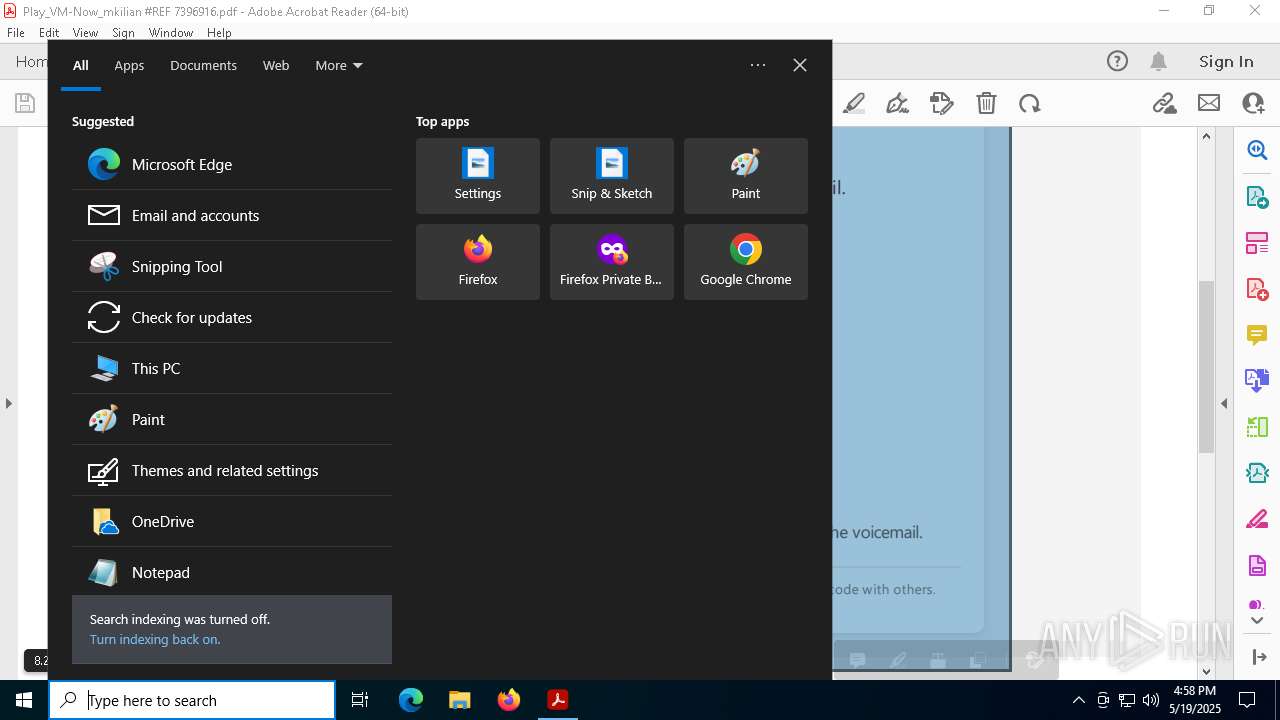Send file by email envelope icon
Viewport: 1280px width, 720px height.
pyautogui.click(x=1209, y=103)
